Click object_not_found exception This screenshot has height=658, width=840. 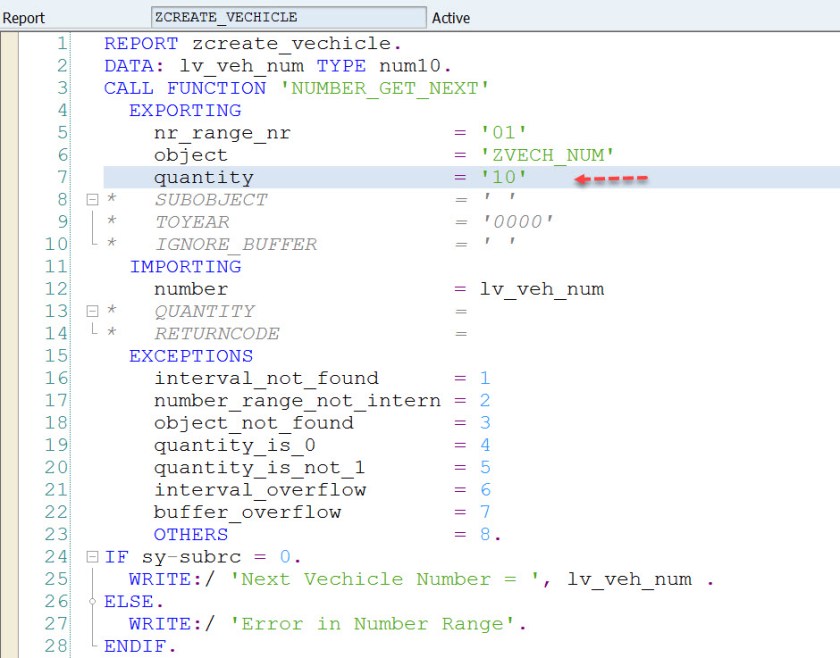click(x=254, y=423)
